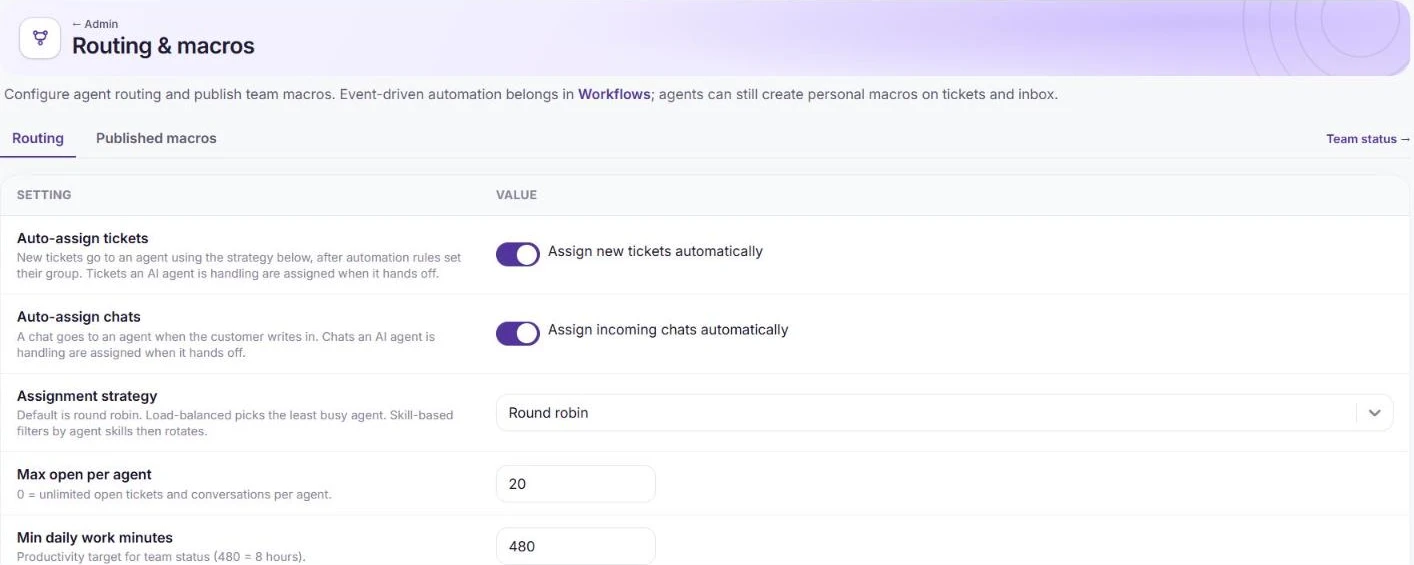Go back via the Admin link
Viewport: 1414px width, 565px height.
(95, 24)
